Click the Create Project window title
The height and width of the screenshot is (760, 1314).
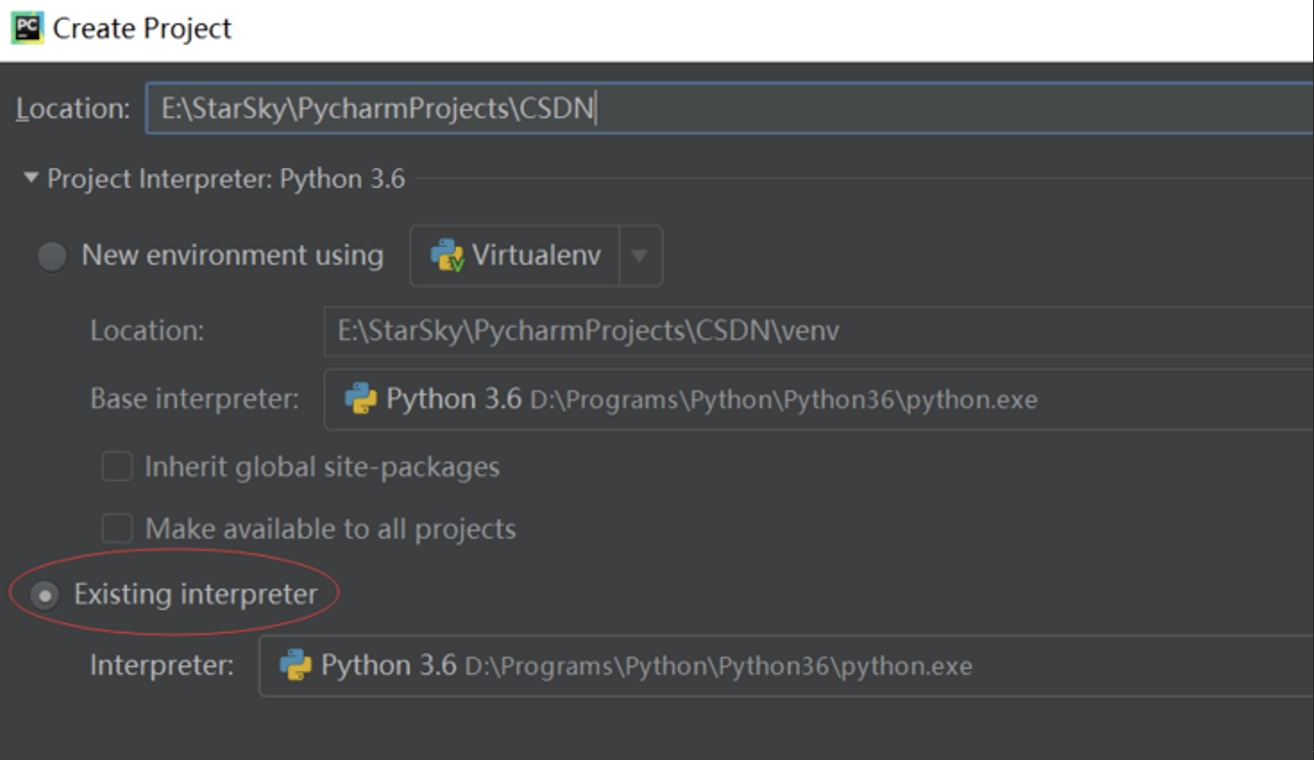[x=142, y=28]
